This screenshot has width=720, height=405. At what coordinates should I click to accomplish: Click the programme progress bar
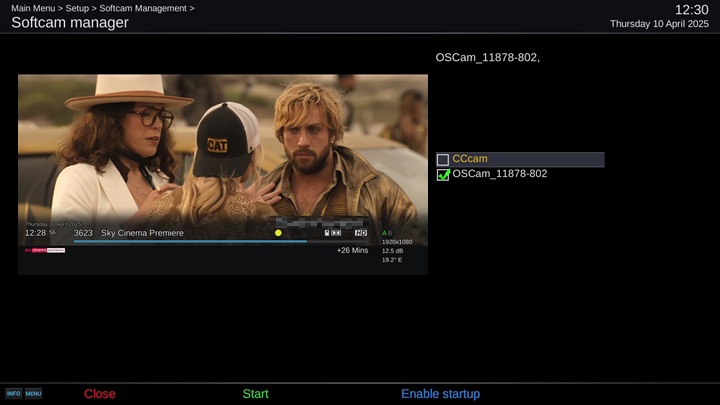click(x=220, y=241)
